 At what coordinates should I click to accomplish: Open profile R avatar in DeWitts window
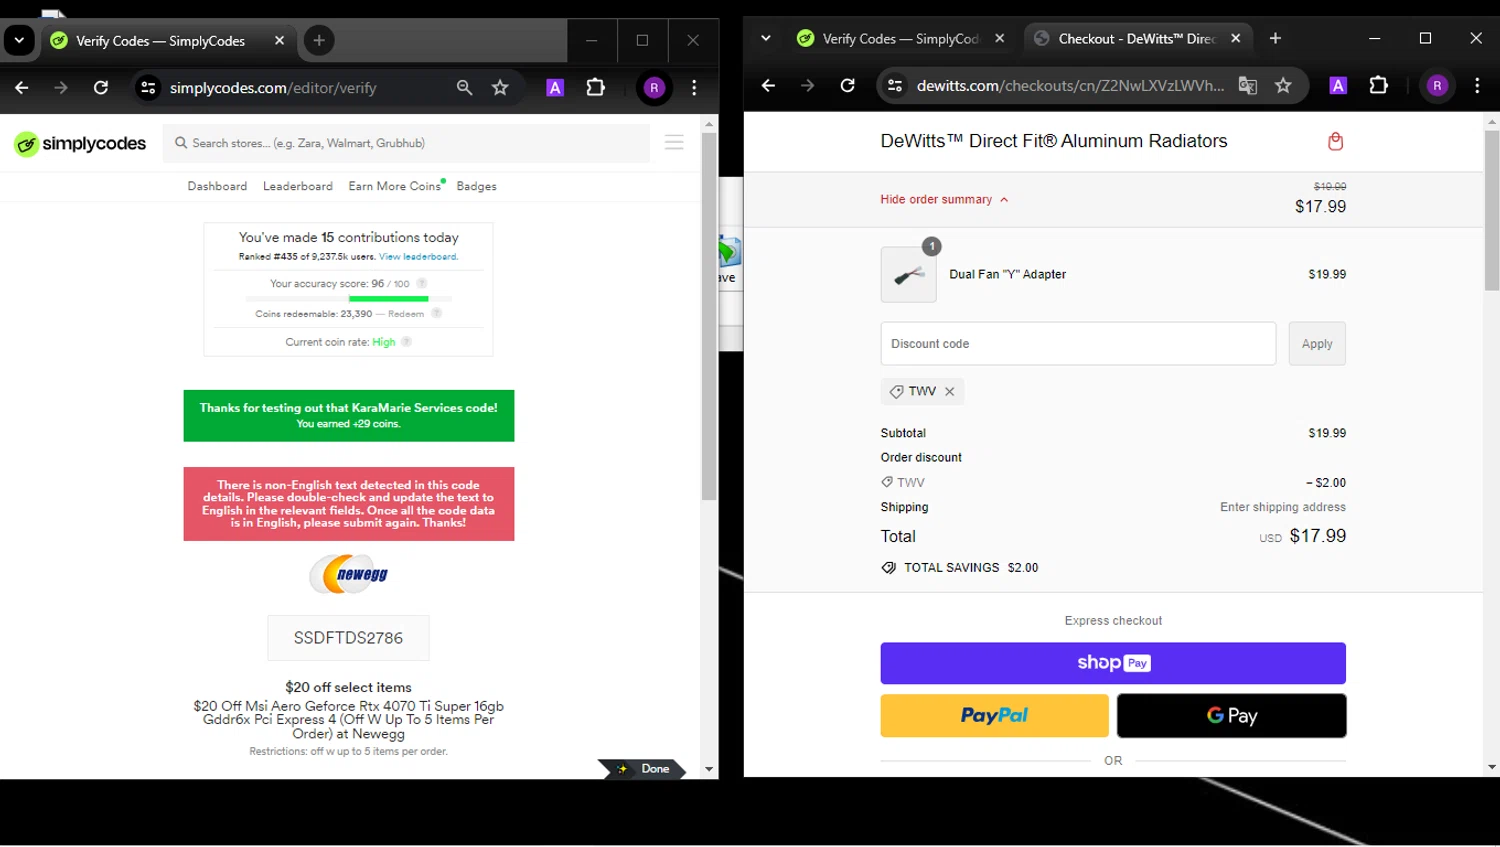pyautogui.click(x=1437, y=86)
